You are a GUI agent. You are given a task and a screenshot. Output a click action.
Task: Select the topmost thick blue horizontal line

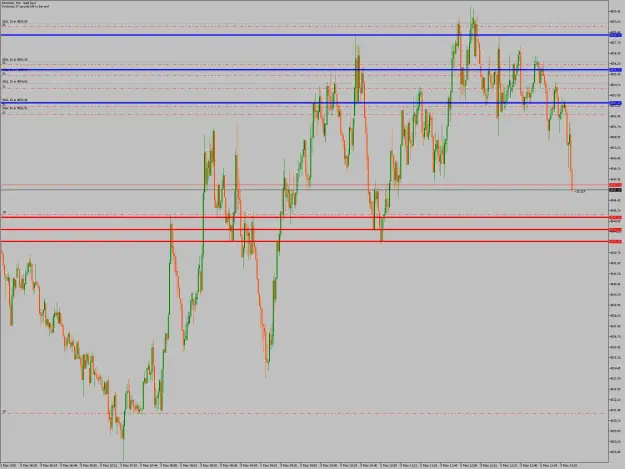305,35
